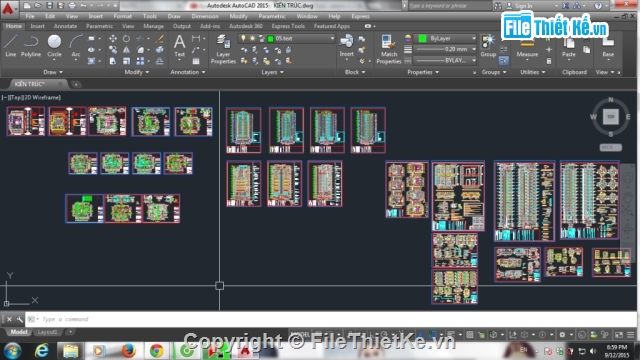Viewport: 640px width, 360px height.
Task: Toggle layer lock icon for 05.text
Action: click(261, 38)
